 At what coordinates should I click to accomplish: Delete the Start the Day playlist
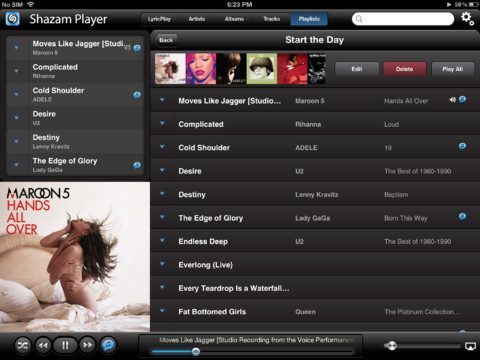coord(404,69)
